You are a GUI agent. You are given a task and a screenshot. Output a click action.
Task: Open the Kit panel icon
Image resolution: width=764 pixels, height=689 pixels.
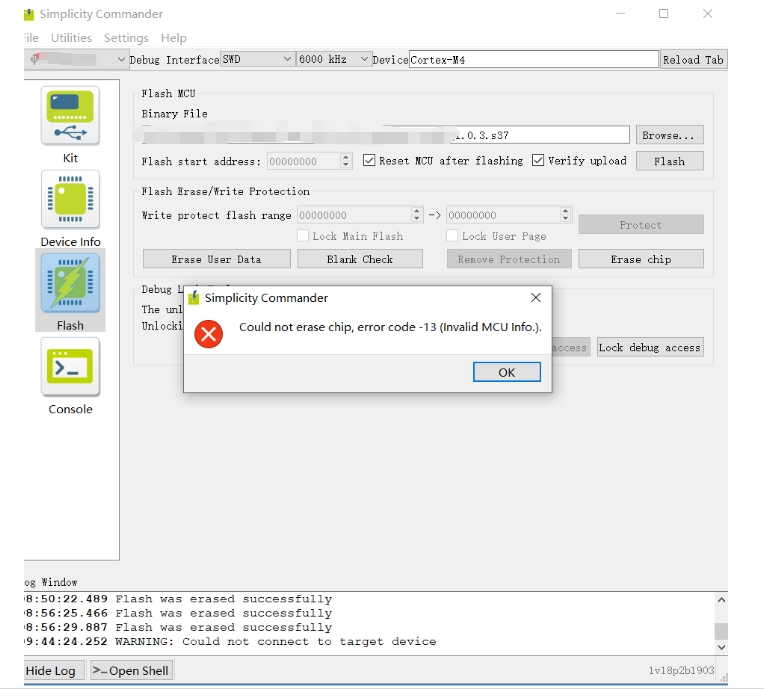70,115
